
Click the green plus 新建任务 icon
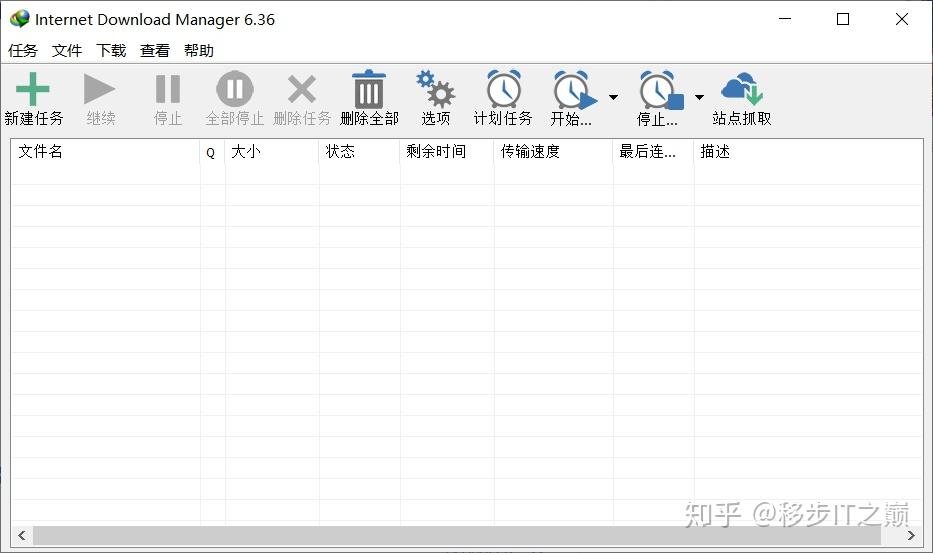tap(33, 89)
